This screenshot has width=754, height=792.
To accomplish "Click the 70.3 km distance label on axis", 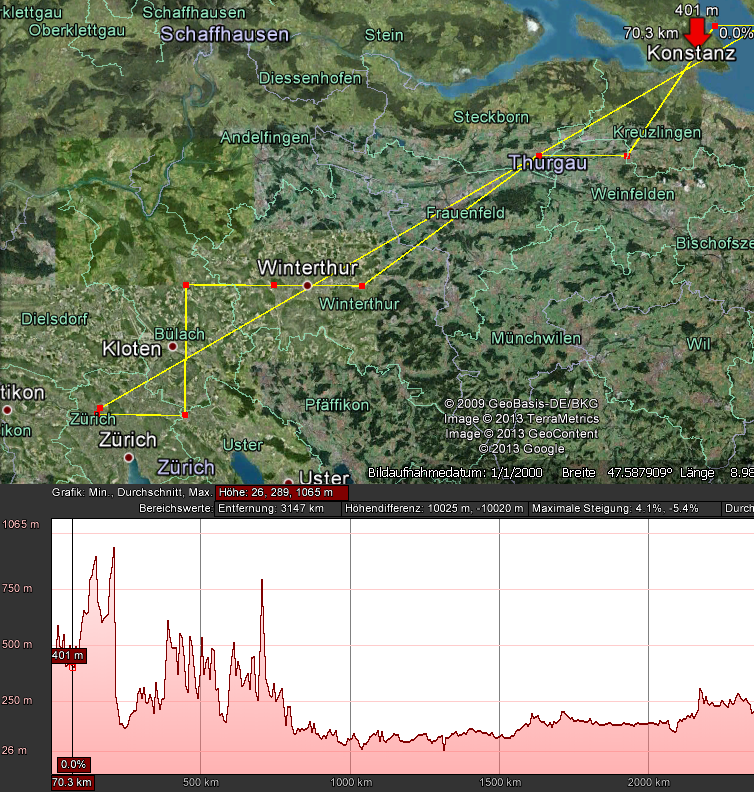I will tap(72, 782).
